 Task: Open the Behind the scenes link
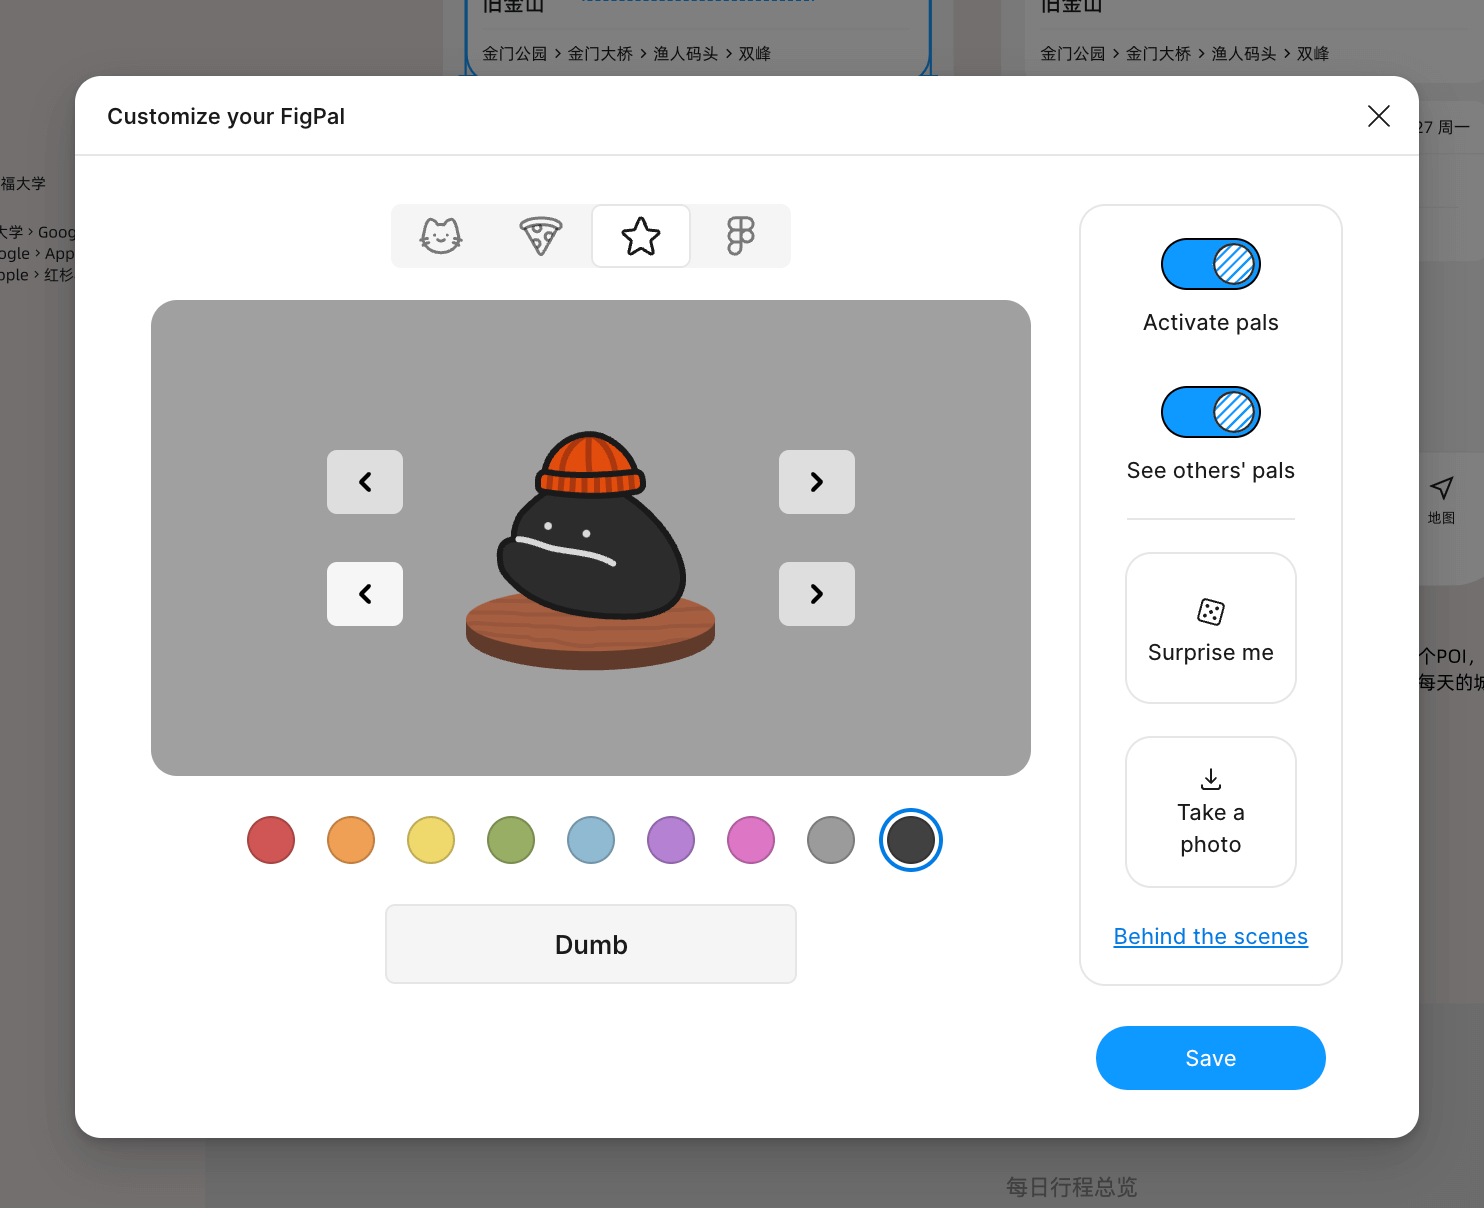[x=1210, y=936]
